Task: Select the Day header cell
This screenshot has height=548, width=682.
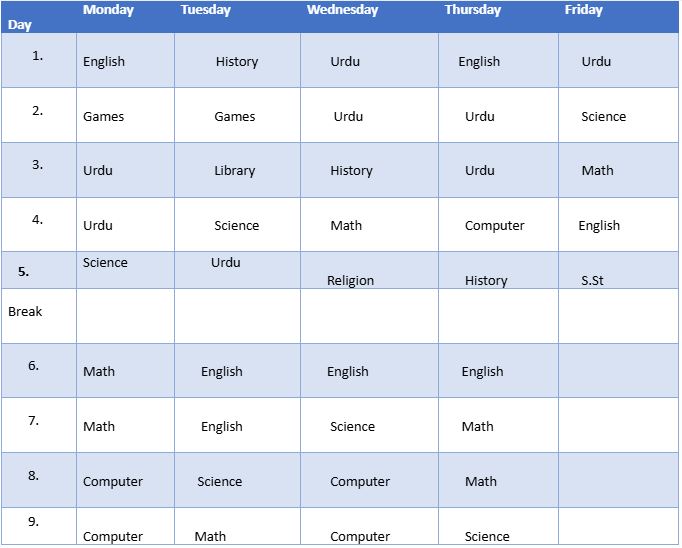Action: tap(39, 17)
